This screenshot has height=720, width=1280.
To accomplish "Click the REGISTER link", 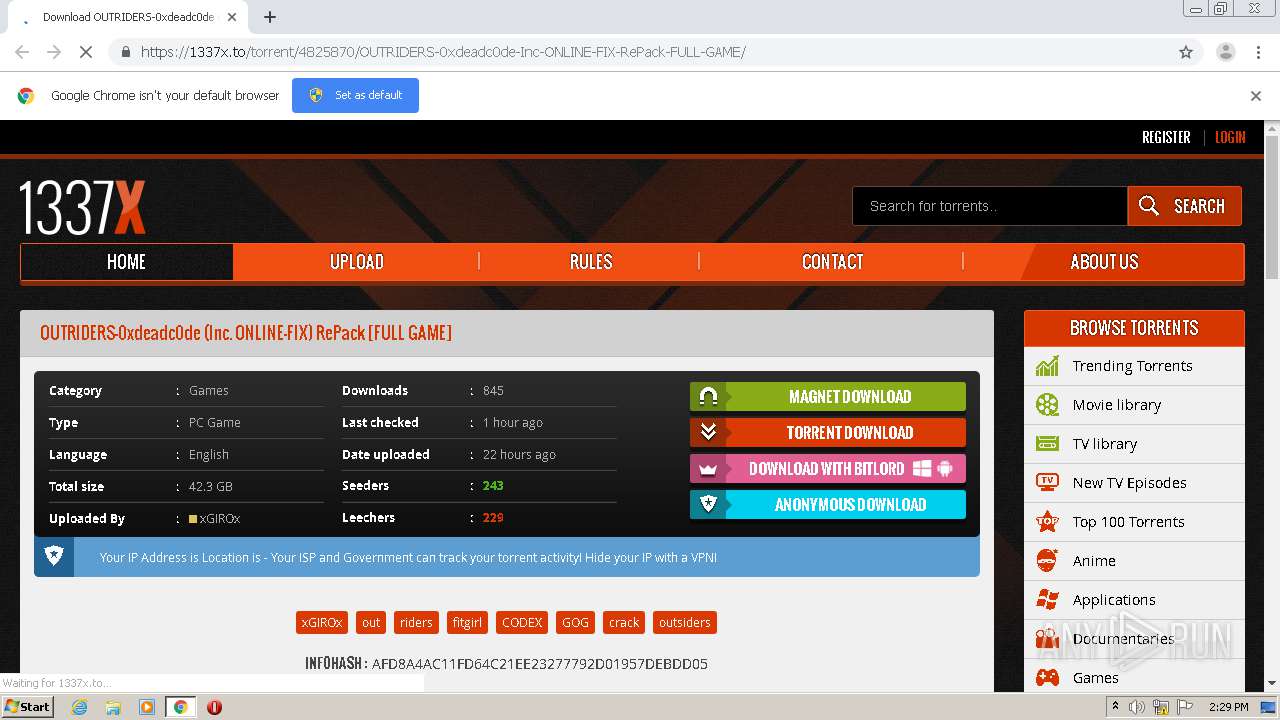I will pyautogui.click(x=1166, y=138).
